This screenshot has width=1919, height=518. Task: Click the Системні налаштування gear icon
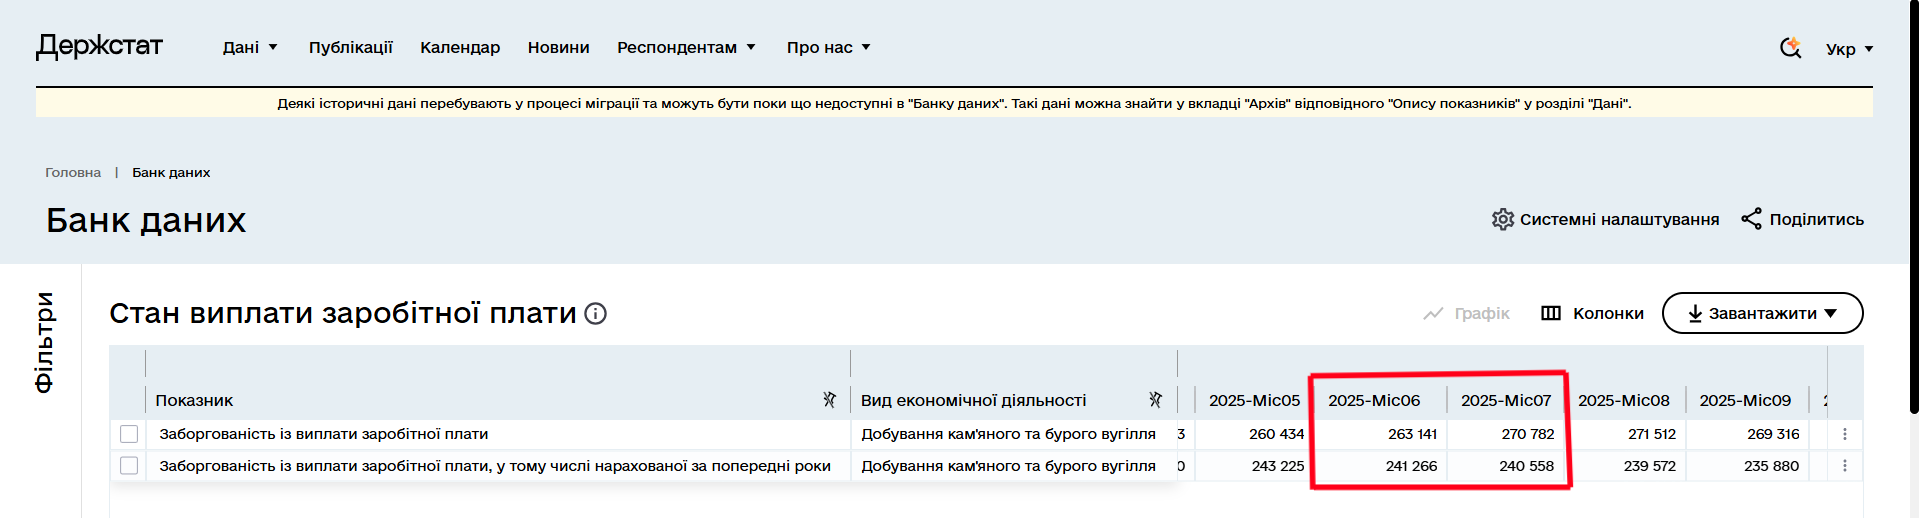click(x=1502, y=219)
